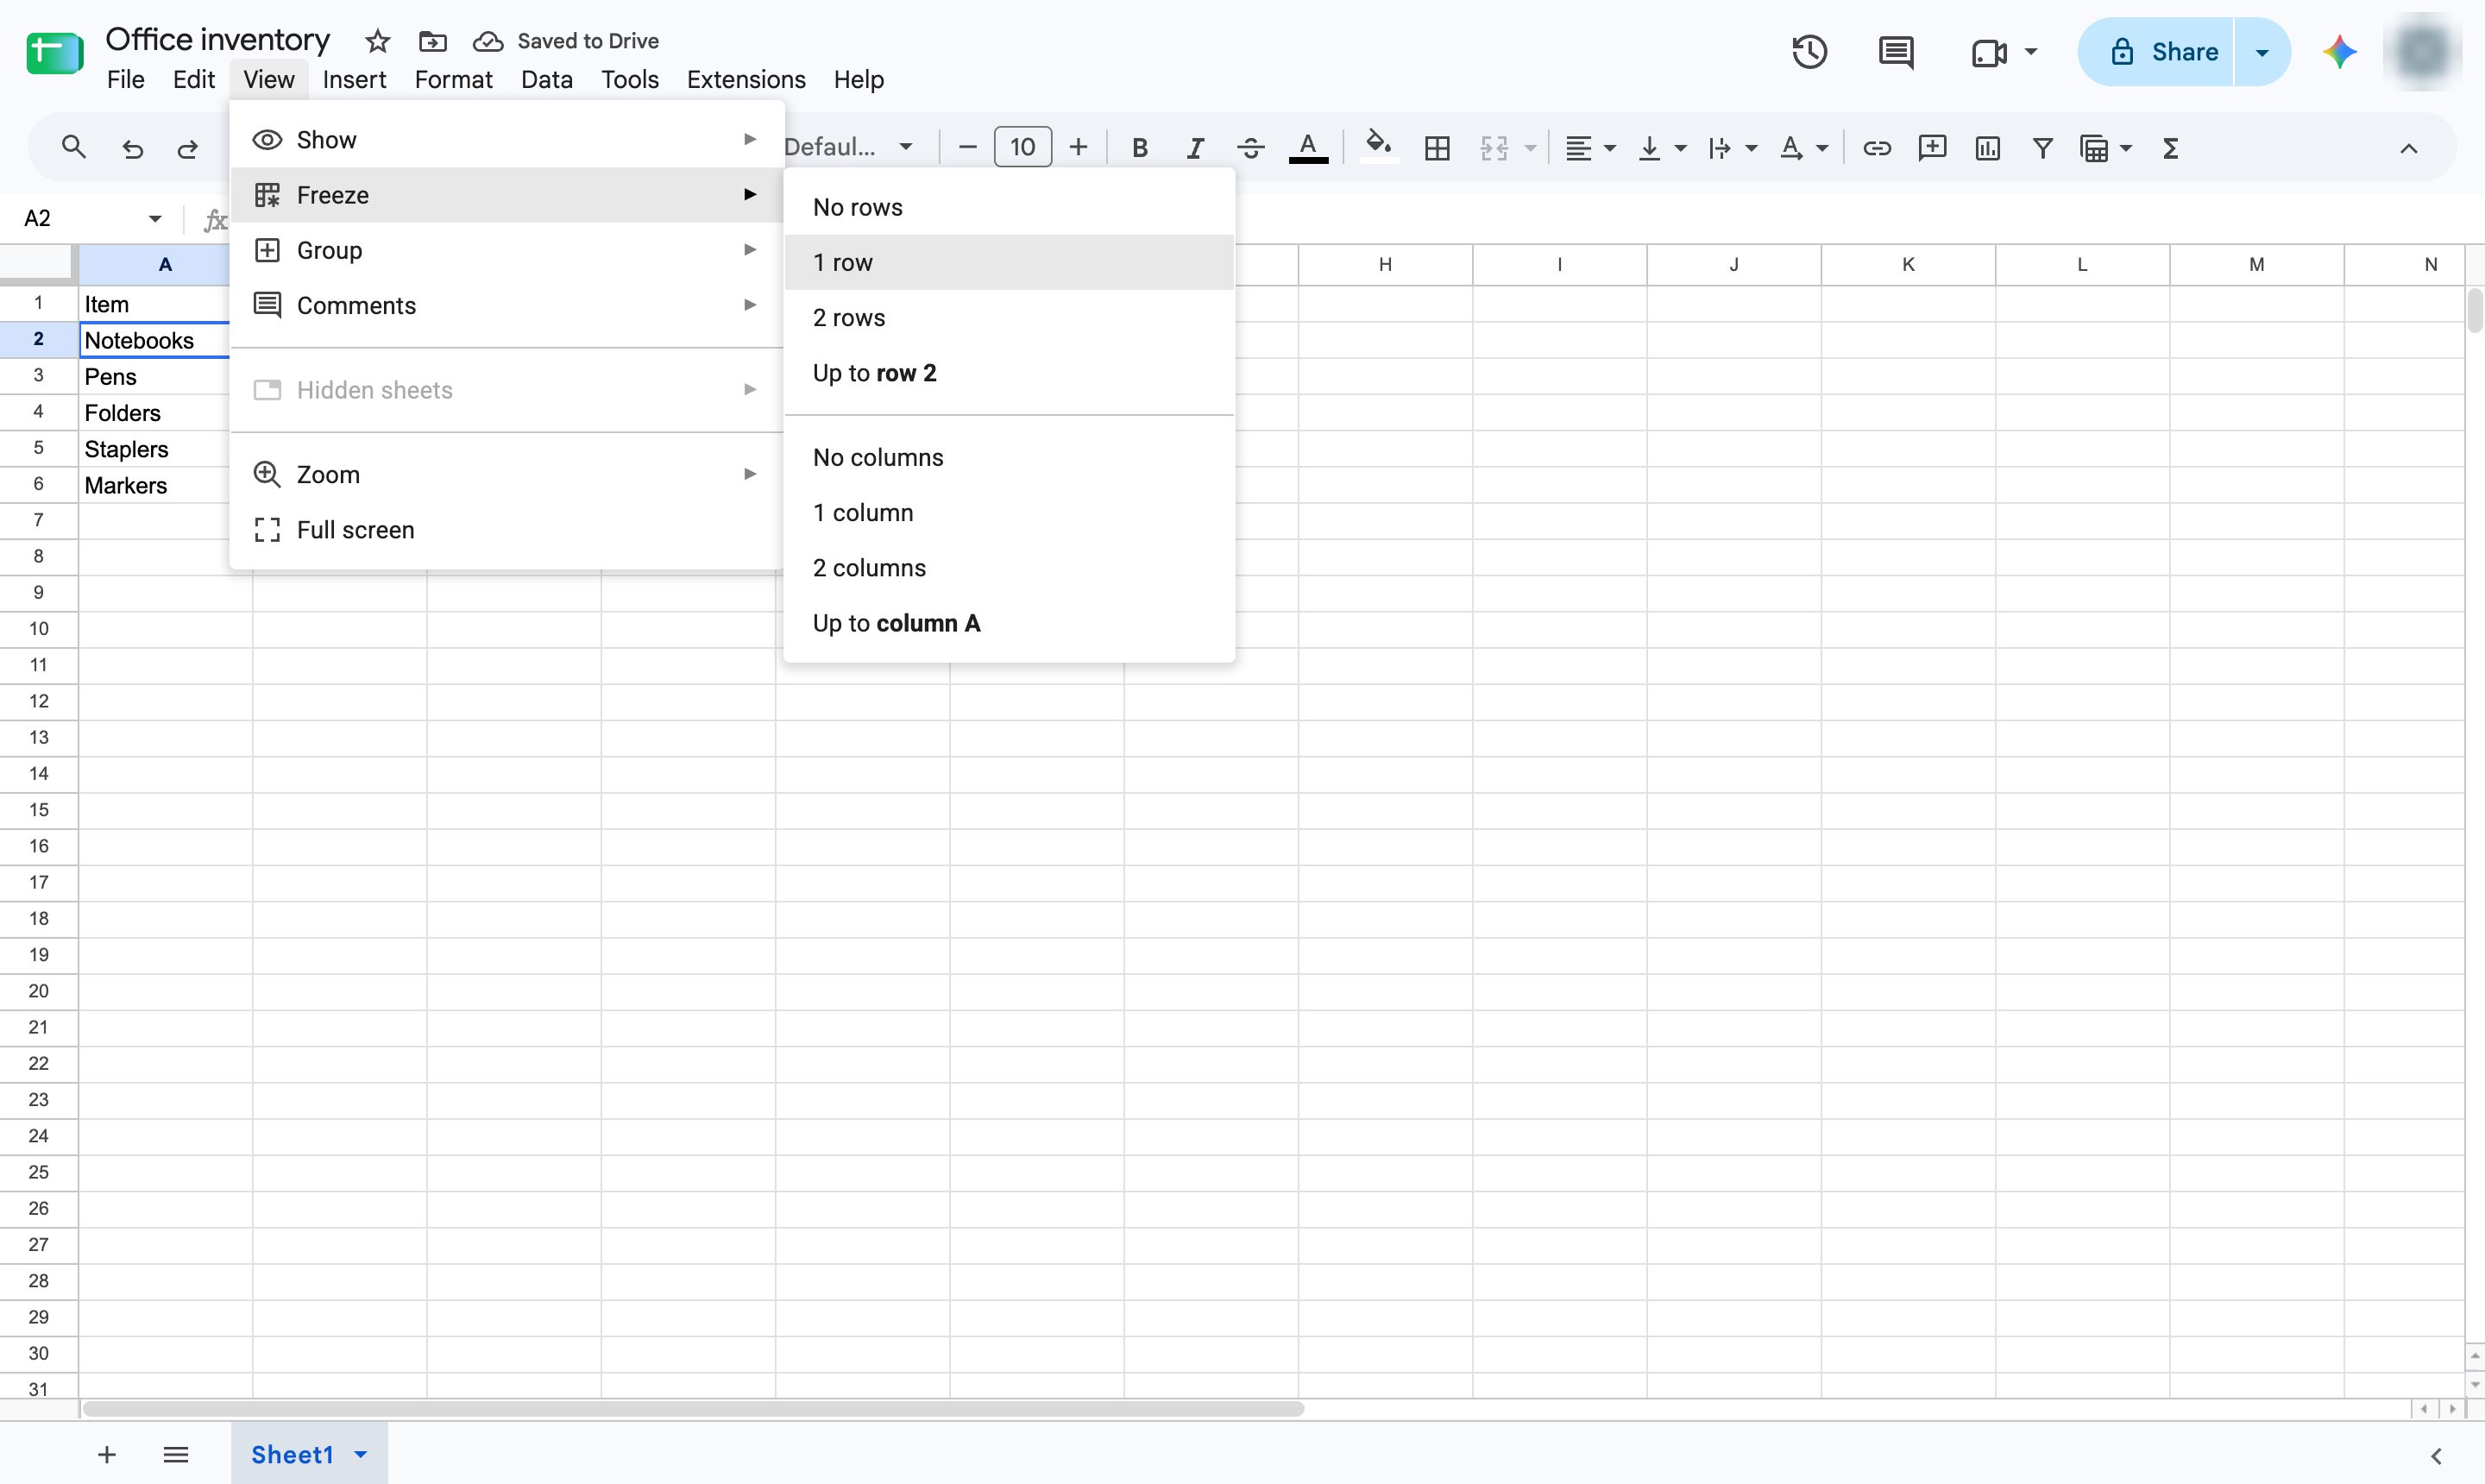
Task: Redo the last action
Action: pos(188,148)
